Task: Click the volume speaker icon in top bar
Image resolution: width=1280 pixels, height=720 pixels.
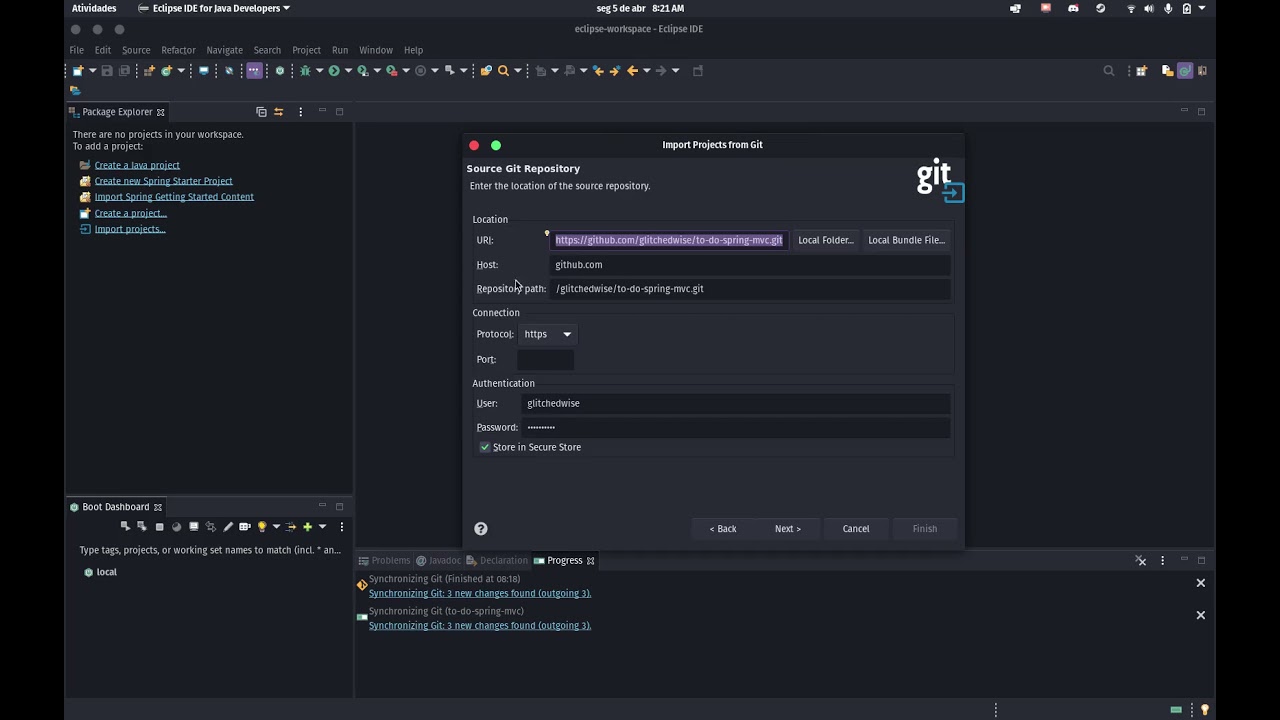Action: point(1149,8)
